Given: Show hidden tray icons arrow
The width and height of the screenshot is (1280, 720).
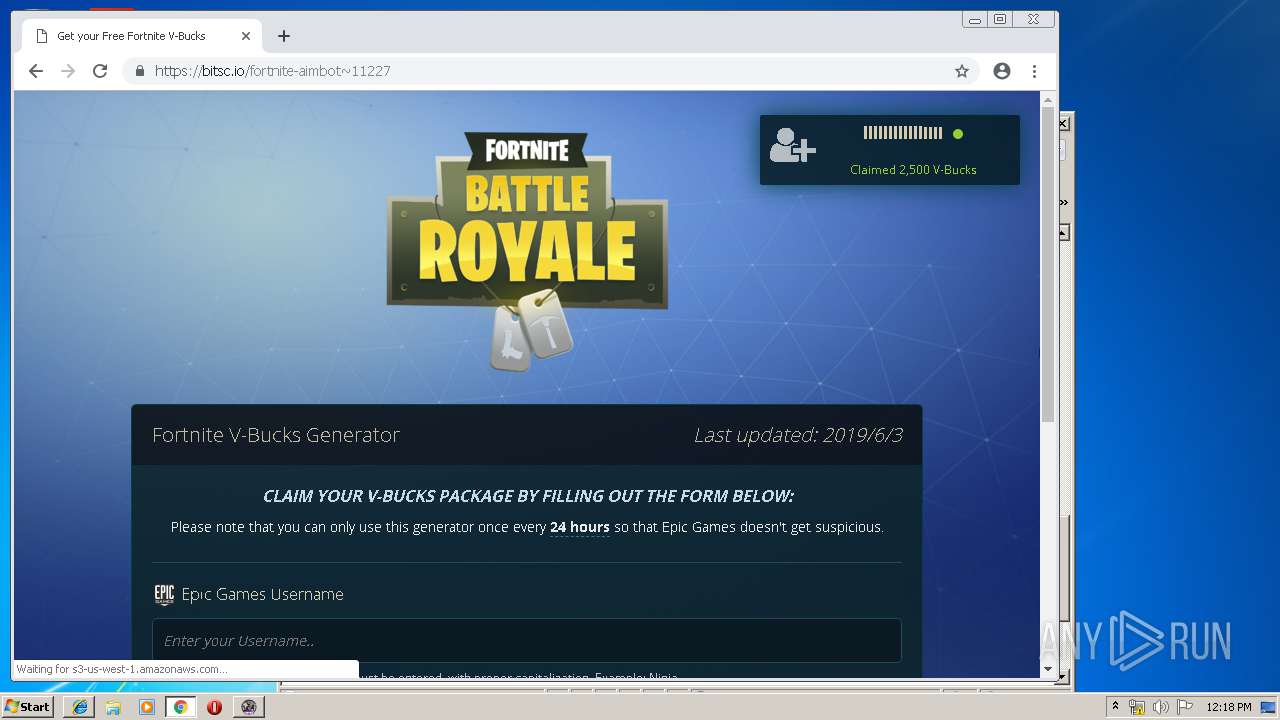Looking at the screenshot, I should coord(1115,707).
